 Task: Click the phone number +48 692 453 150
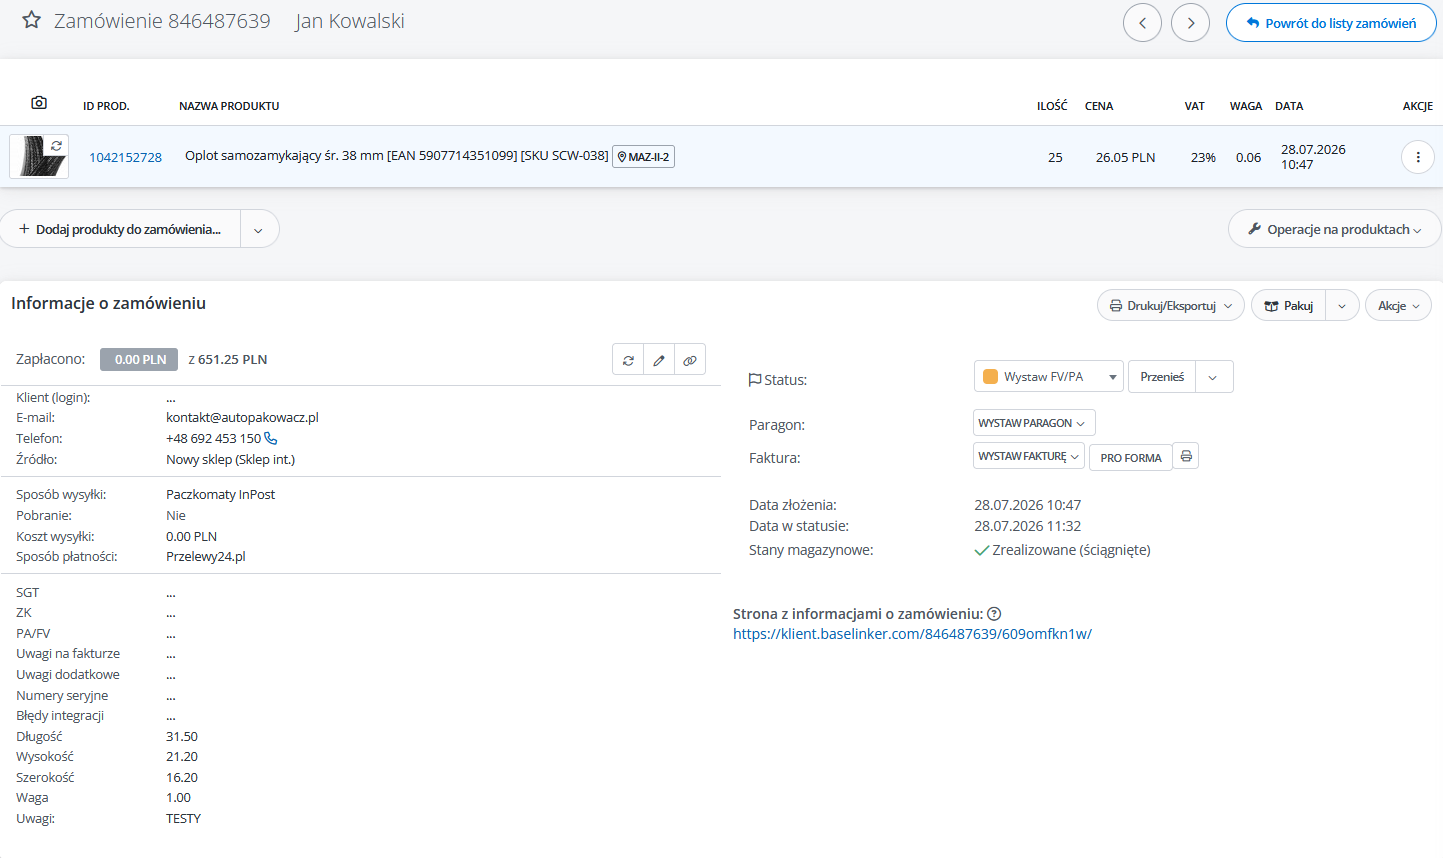click(x=213, y=439)
